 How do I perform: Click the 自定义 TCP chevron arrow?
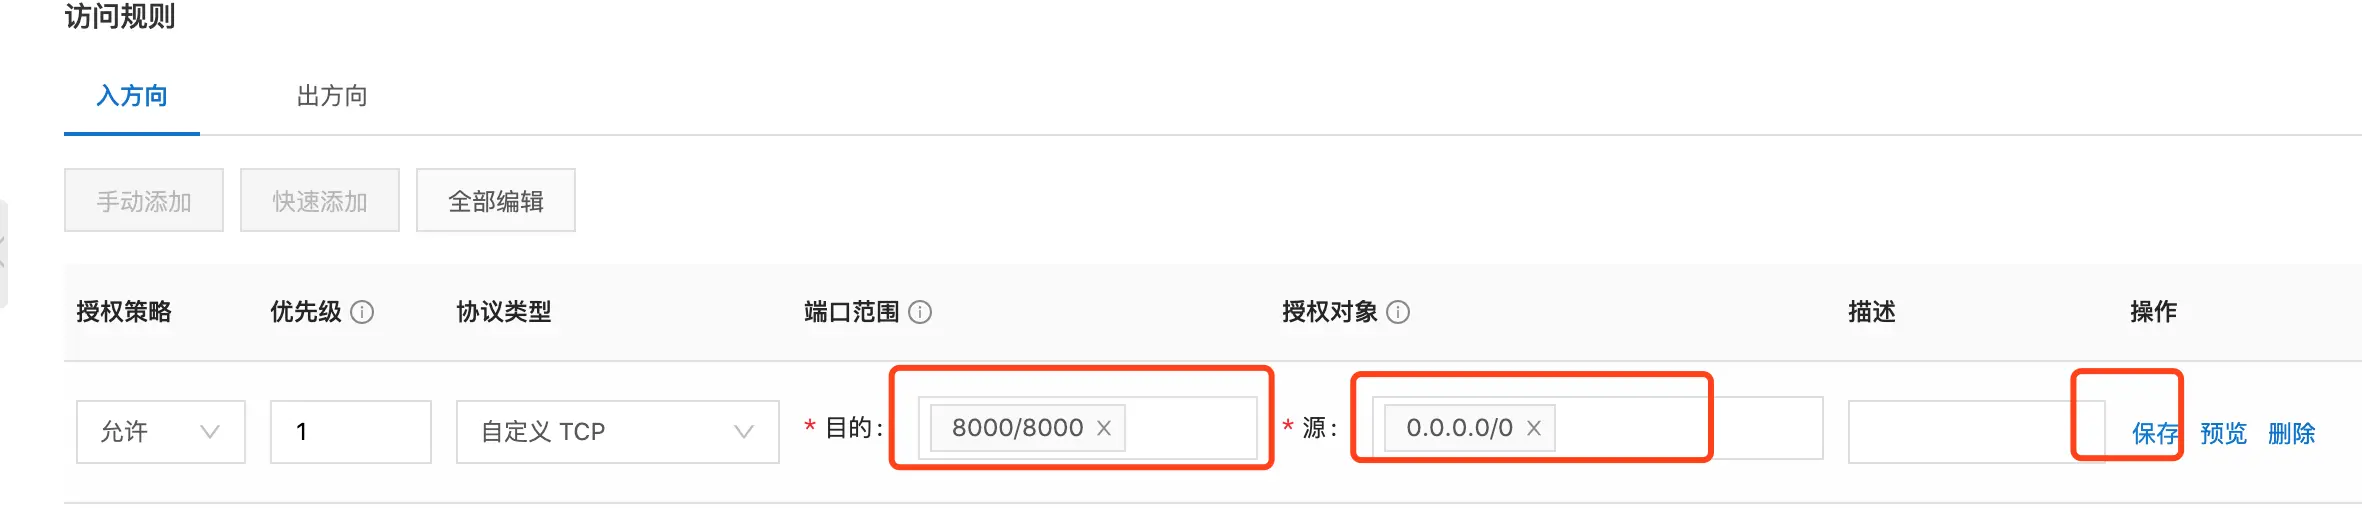(x=744, y=432)
